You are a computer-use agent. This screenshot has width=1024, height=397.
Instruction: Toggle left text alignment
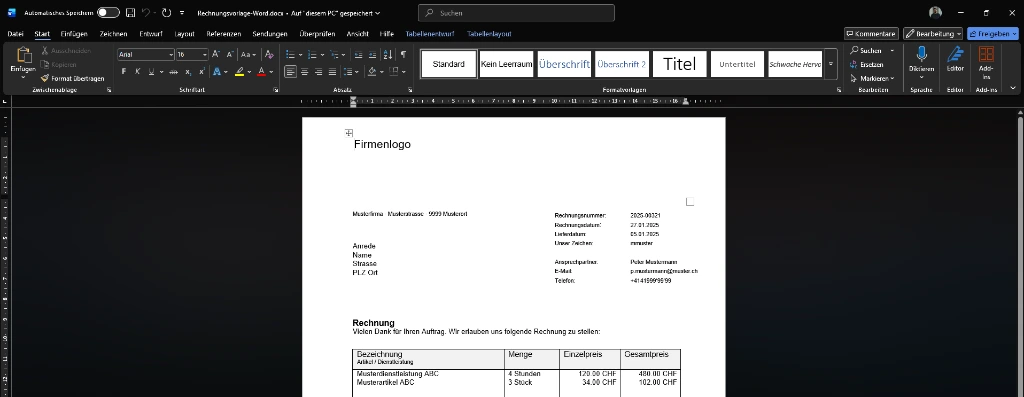290,72
